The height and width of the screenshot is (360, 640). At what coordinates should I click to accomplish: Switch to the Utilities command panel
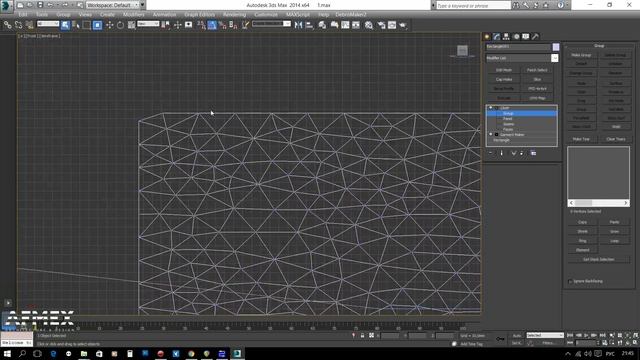[535, 37]
